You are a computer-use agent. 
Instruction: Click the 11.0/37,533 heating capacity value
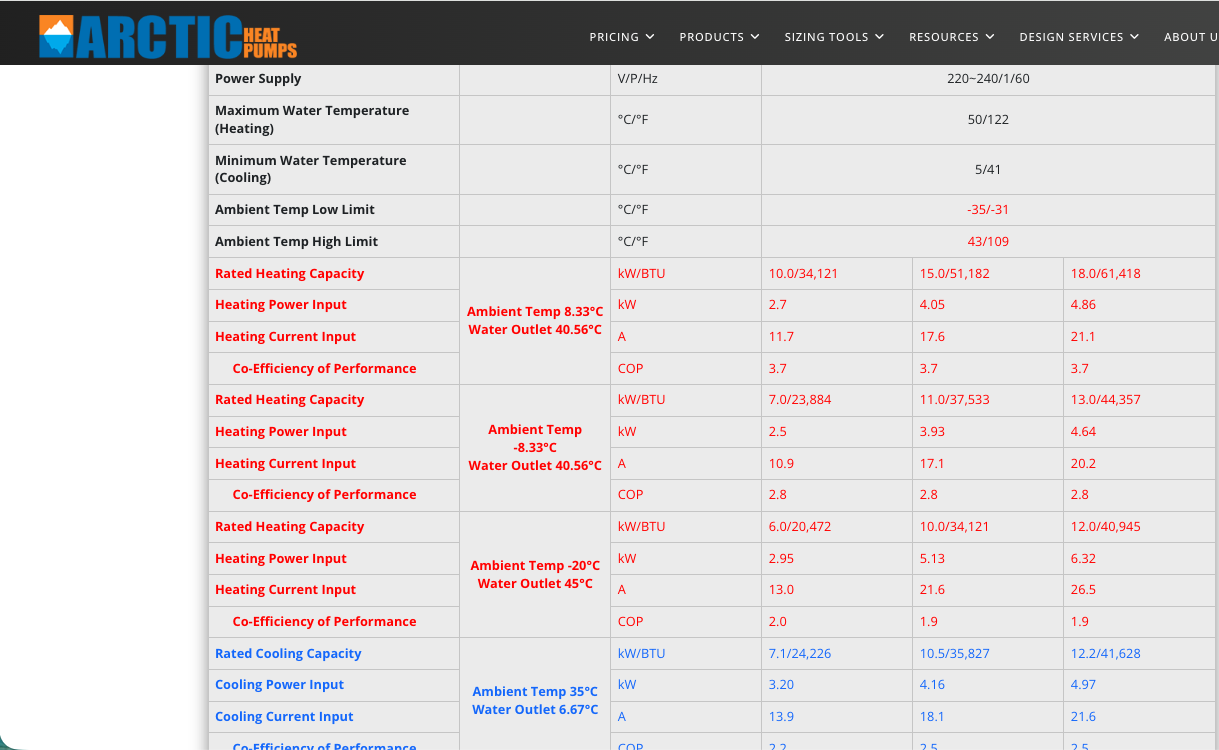coord(954,400)
